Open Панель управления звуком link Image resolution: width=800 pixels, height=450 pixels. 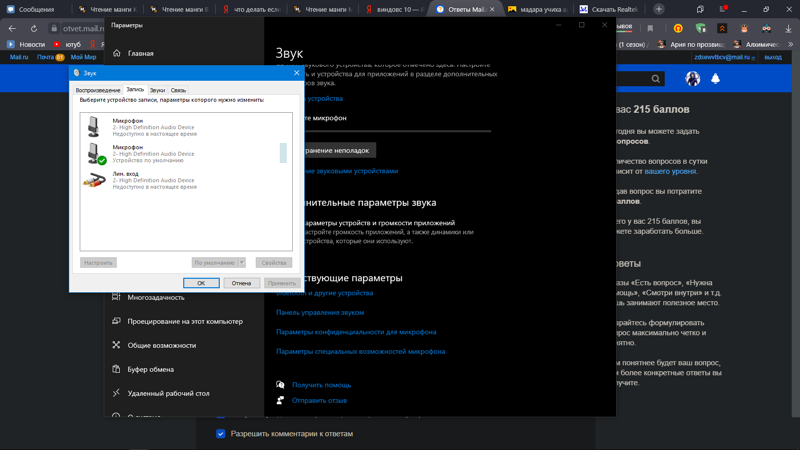320,312
